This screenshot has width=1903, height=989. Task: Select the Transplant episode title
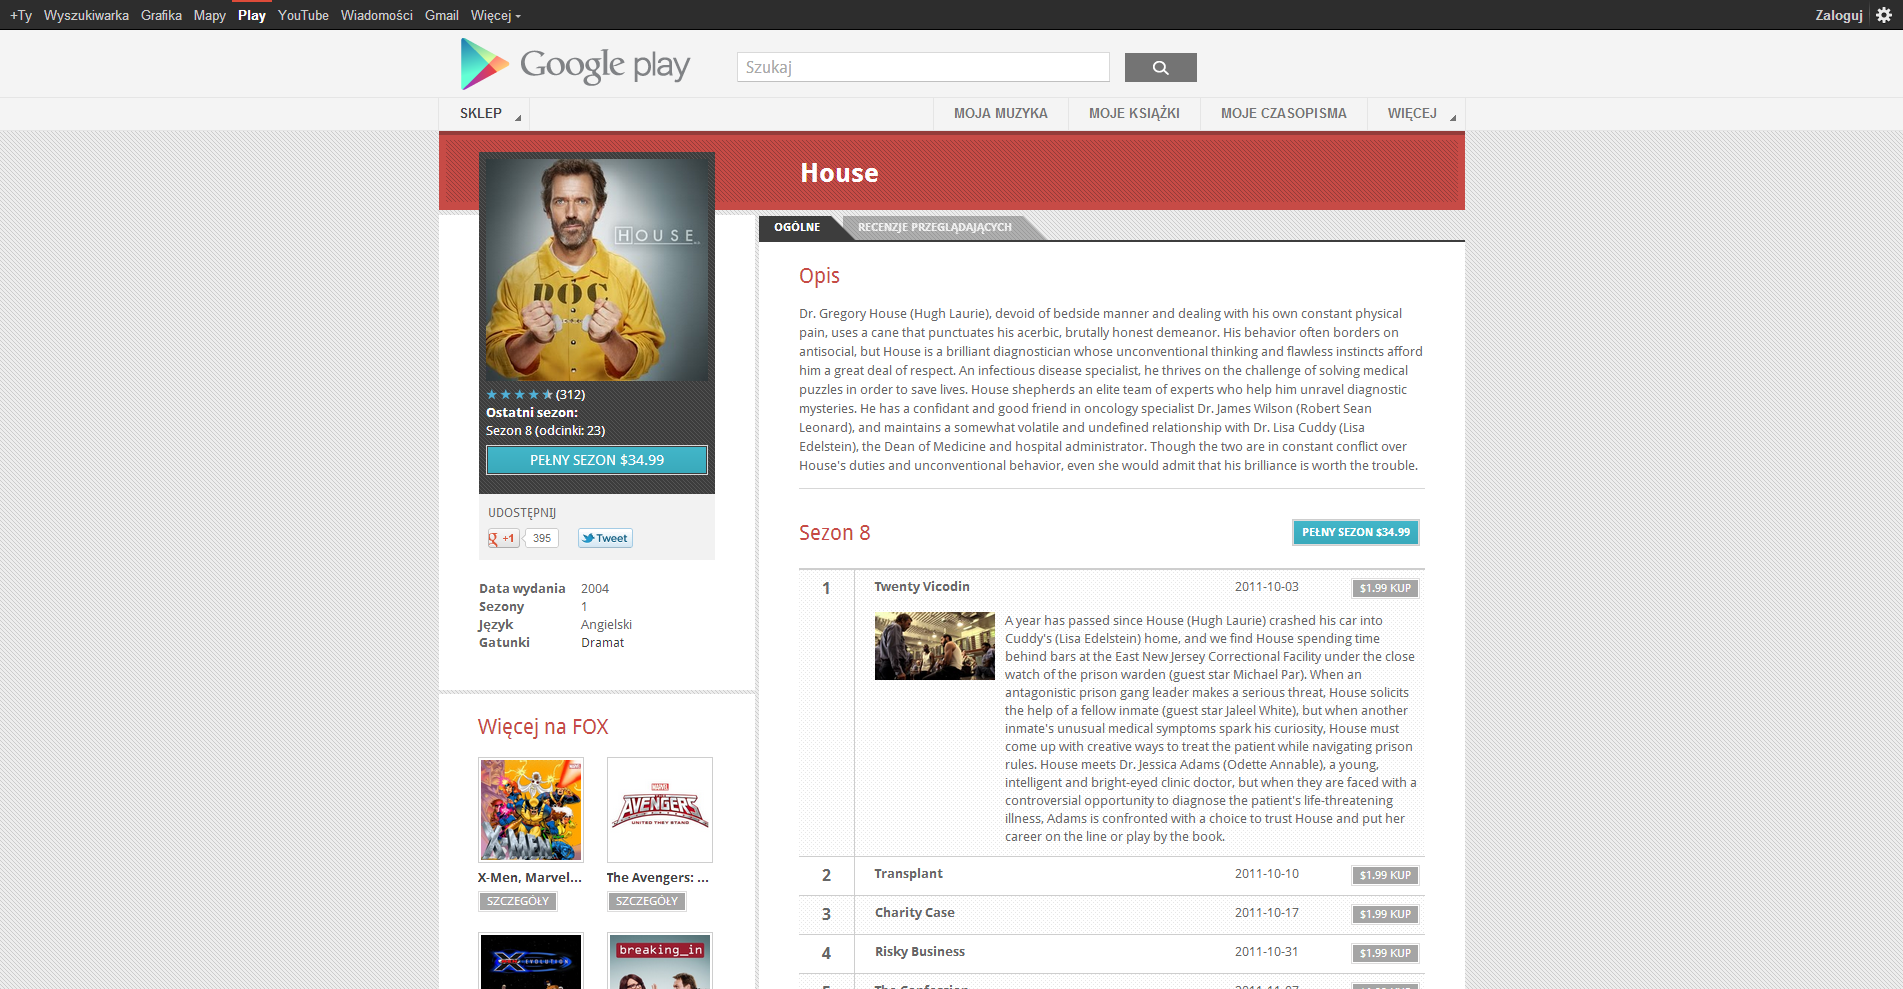coord(909,874)
